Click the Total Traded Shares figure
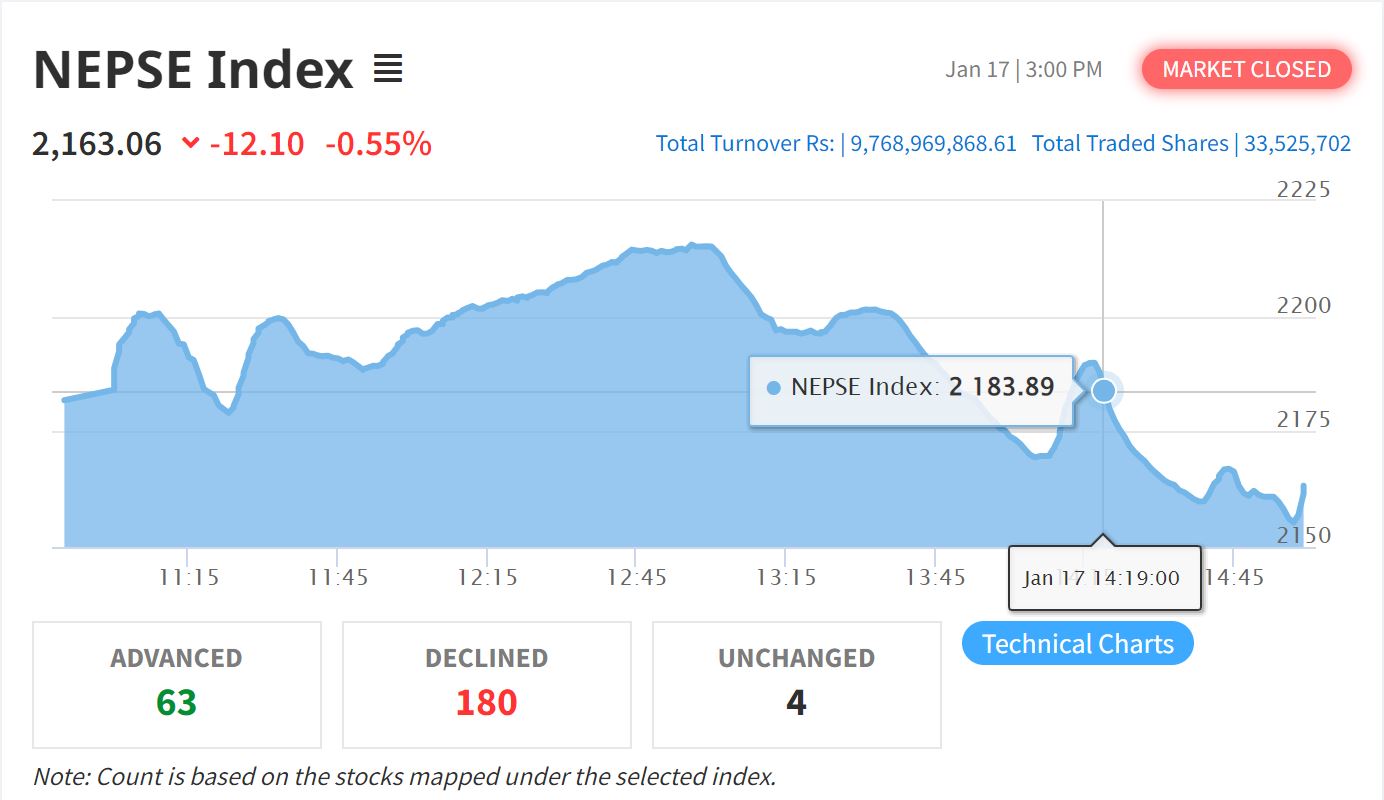 [1298, 144]
